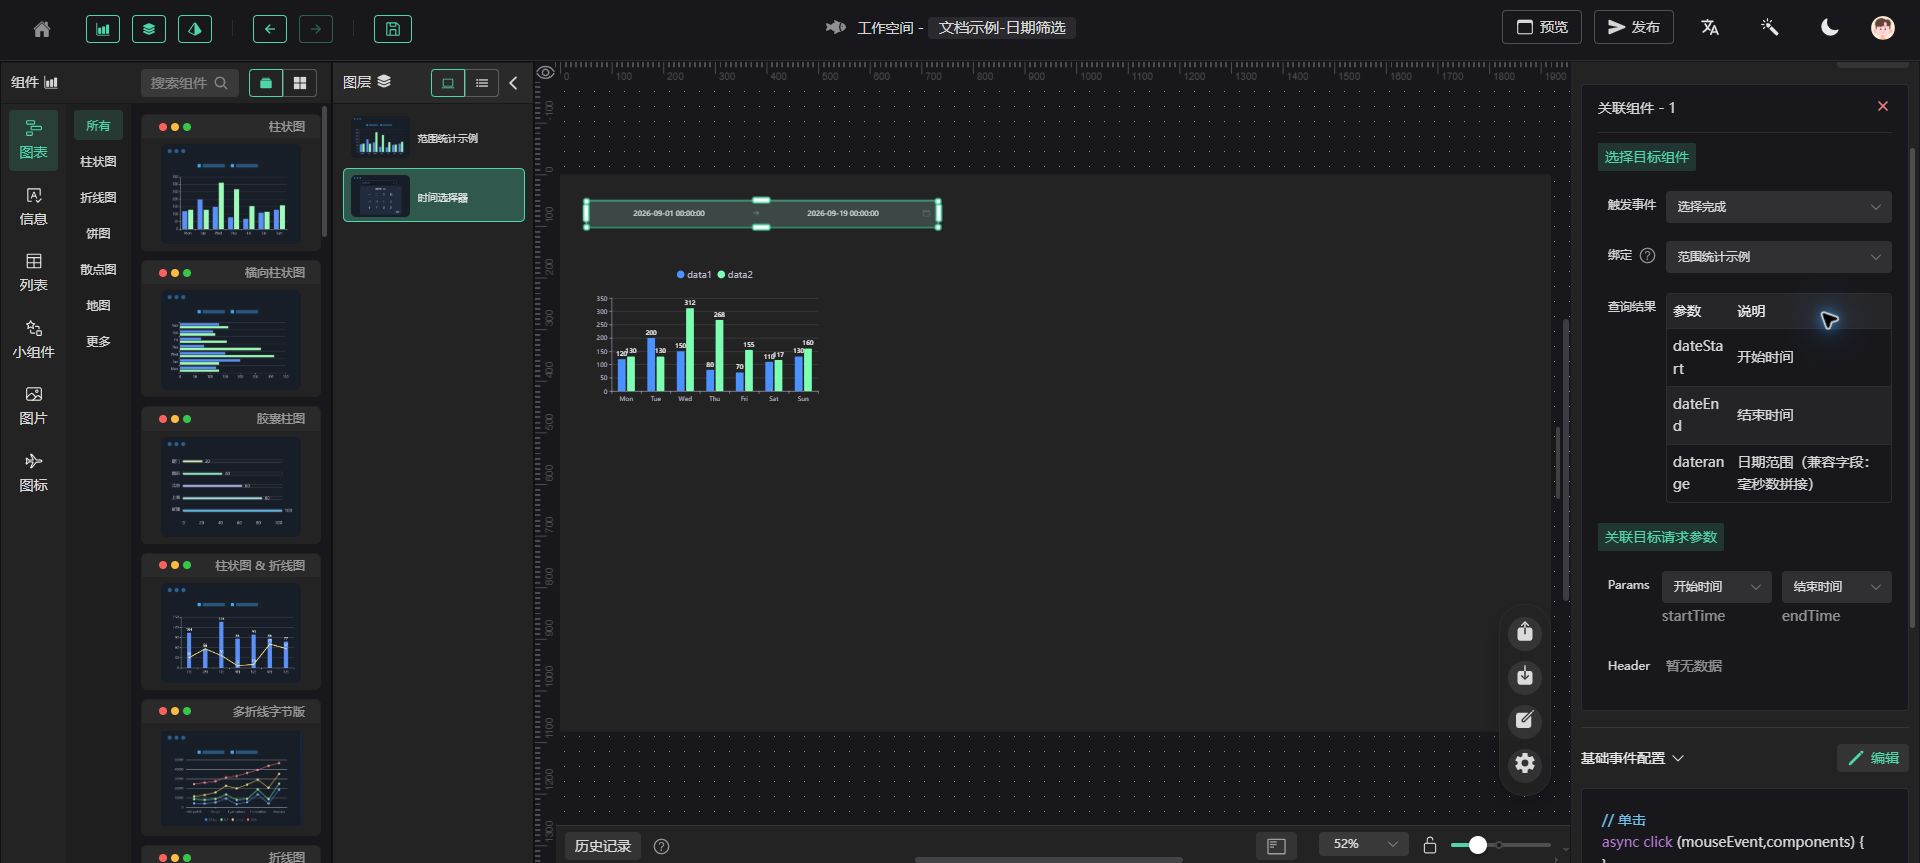Select the 图表 category in sidebar
This screenshot has width=1920, height=863.
click(x=34, y=139)
